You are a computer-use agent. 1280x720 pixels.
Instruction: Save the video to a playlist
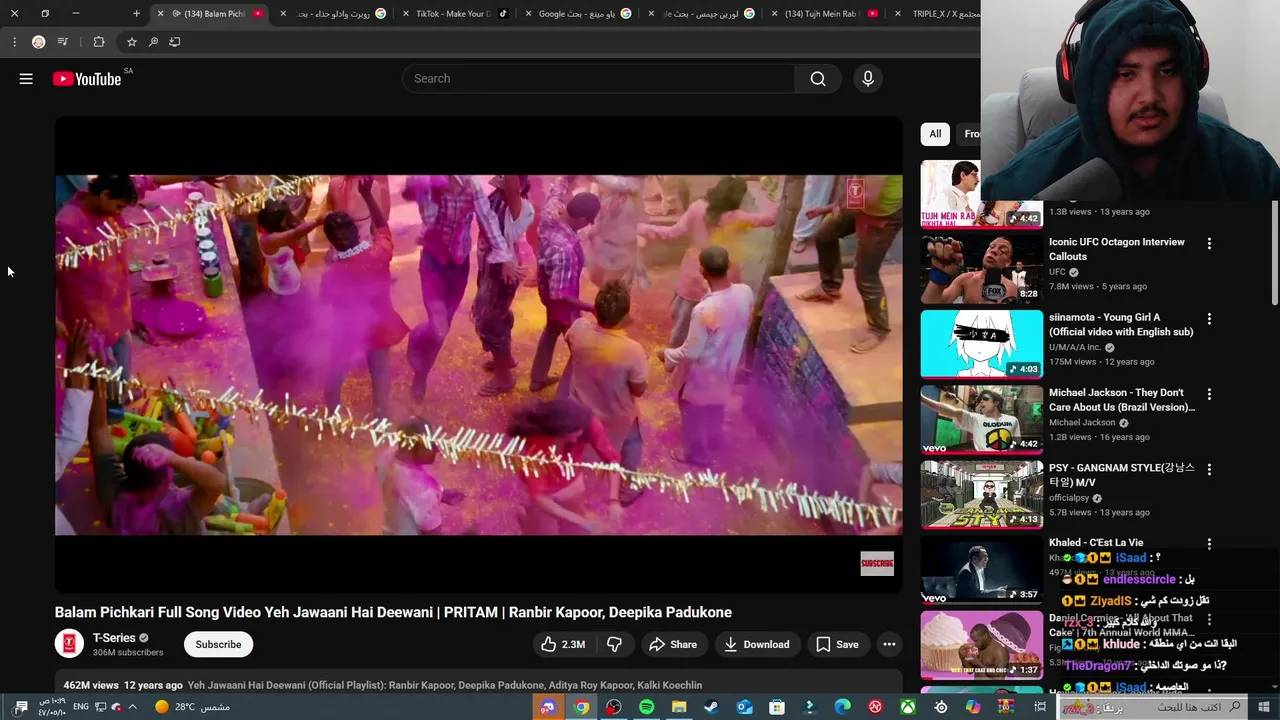point(837,644)
